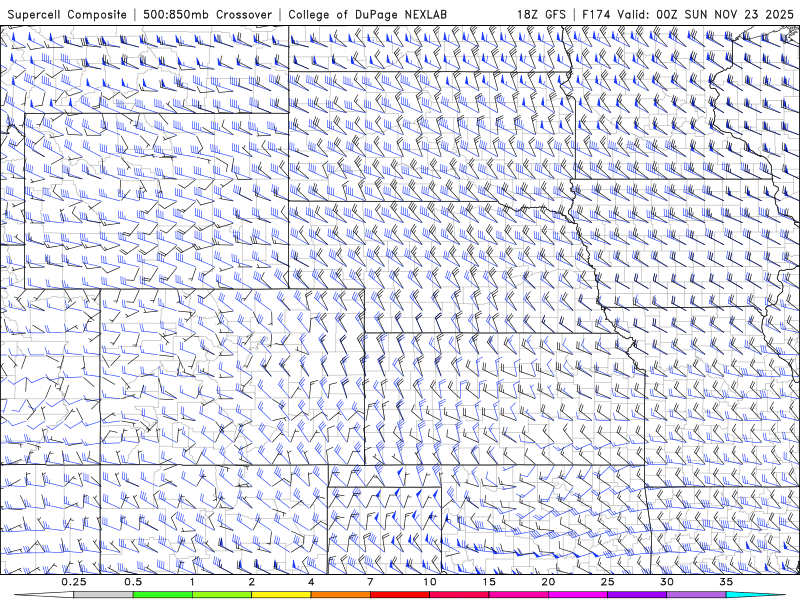This screenshot has width=800, height=600.
Task: Select the '15' legend tick label
Action: [x=489, y=582]
